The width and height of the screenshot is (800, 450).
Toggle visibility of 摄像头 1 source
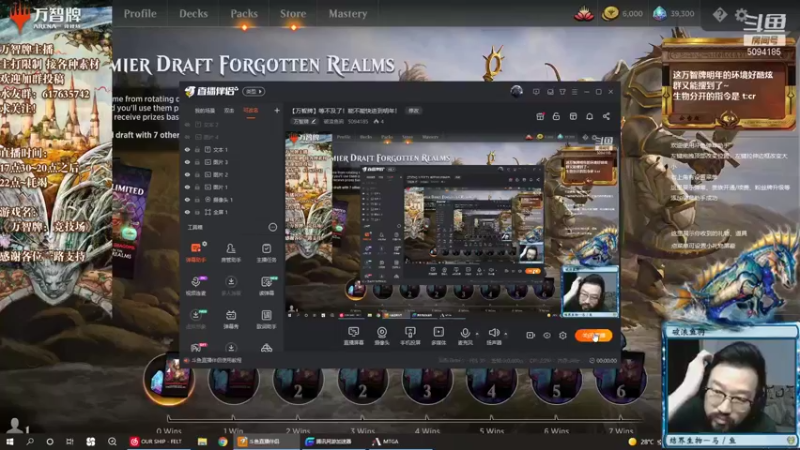click(x=187, y=199)
